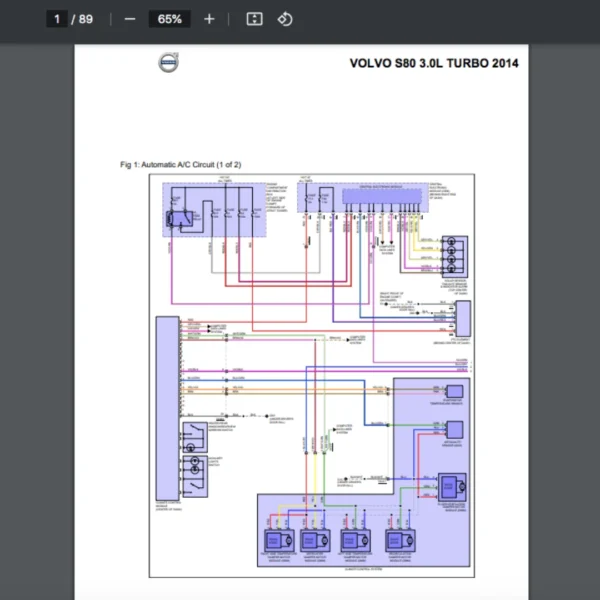The image size is (600, 600).
Task: Click the zoom out minus button
Action: [x=129, y=19]
